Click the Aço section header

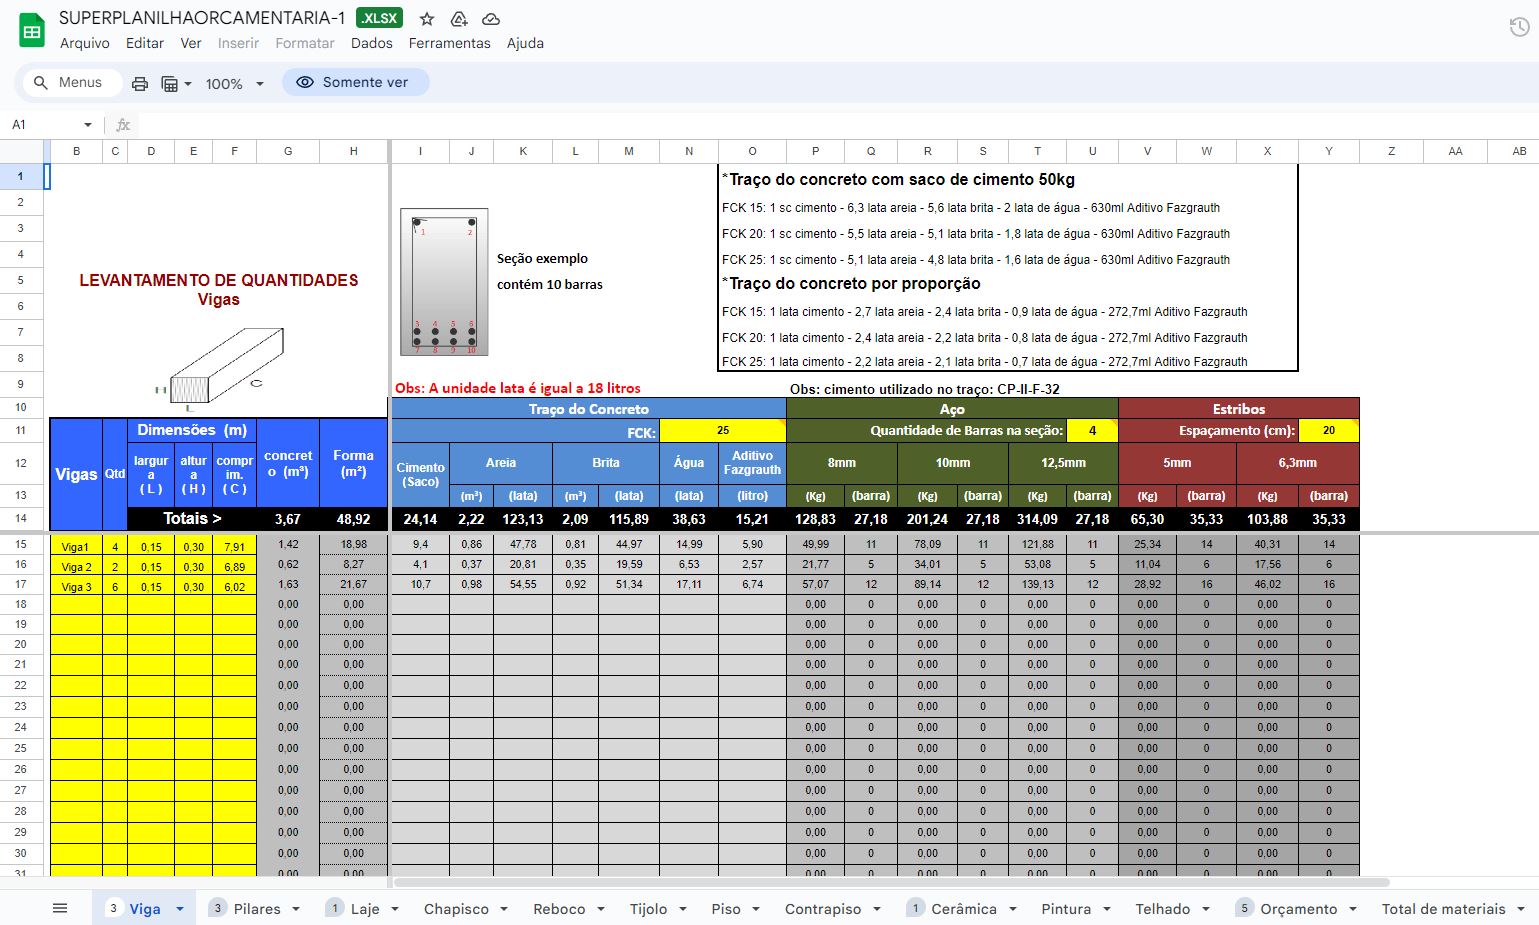[x=952, y=408]
